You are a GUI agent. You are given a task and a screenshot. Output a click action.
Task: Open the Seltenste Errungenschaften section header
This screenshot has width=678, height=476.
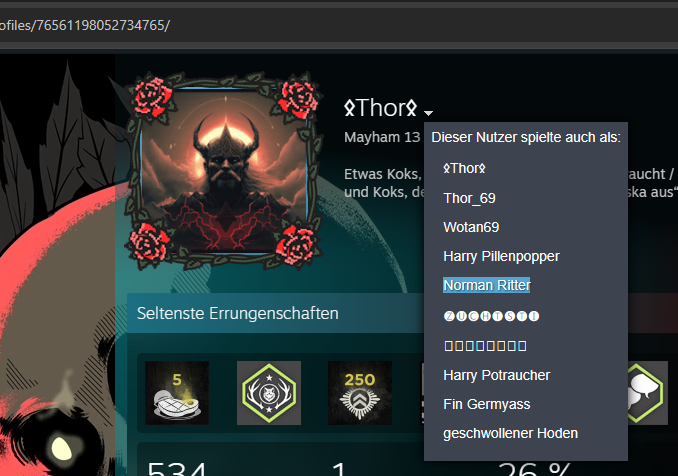coord(237,313)
